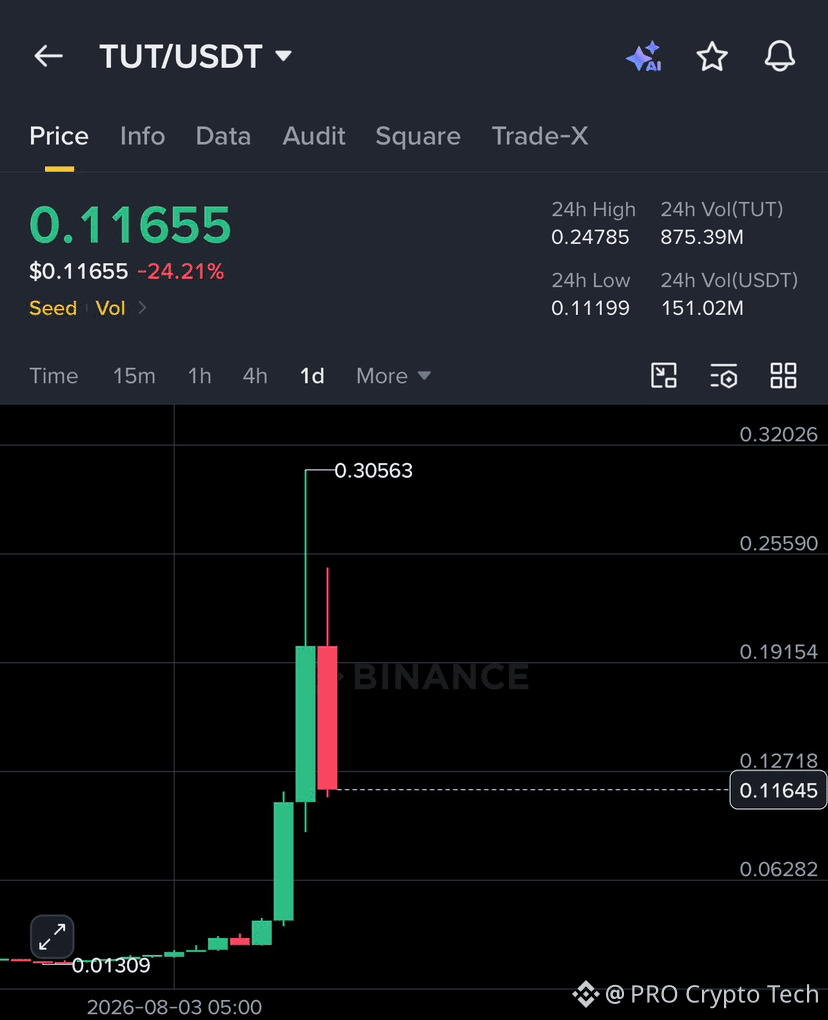Open the Square tab
828x1020 pixels.
coord(418,137)
